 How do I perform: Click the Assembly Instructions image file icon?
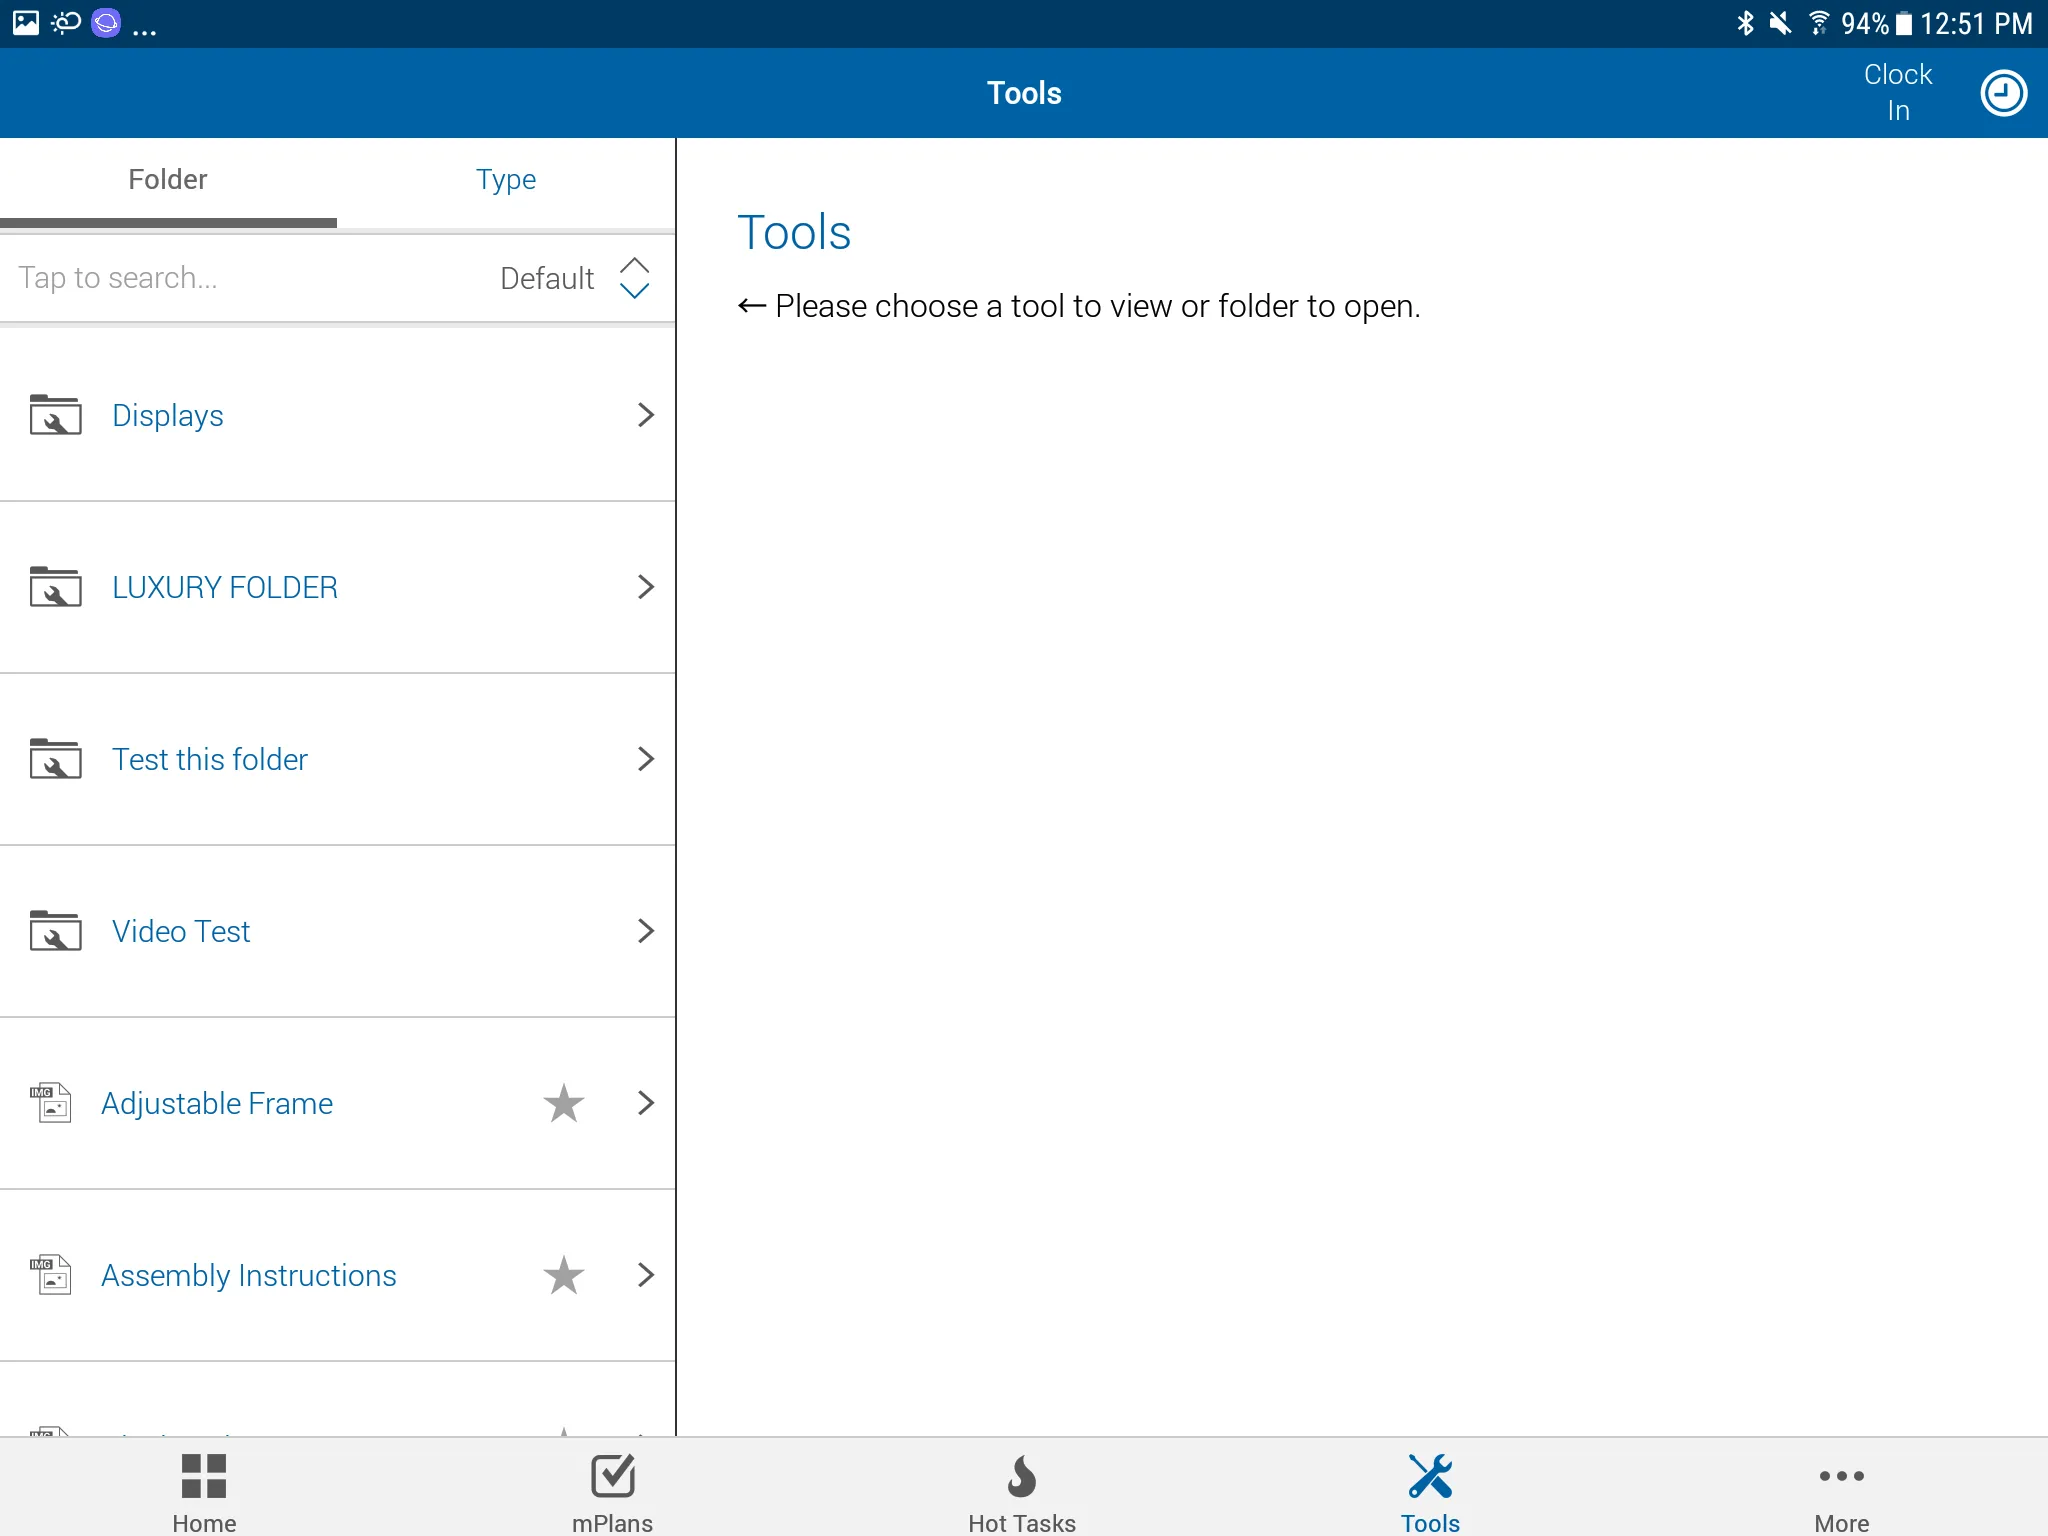pyautogui.click(x=50, y=1275)
